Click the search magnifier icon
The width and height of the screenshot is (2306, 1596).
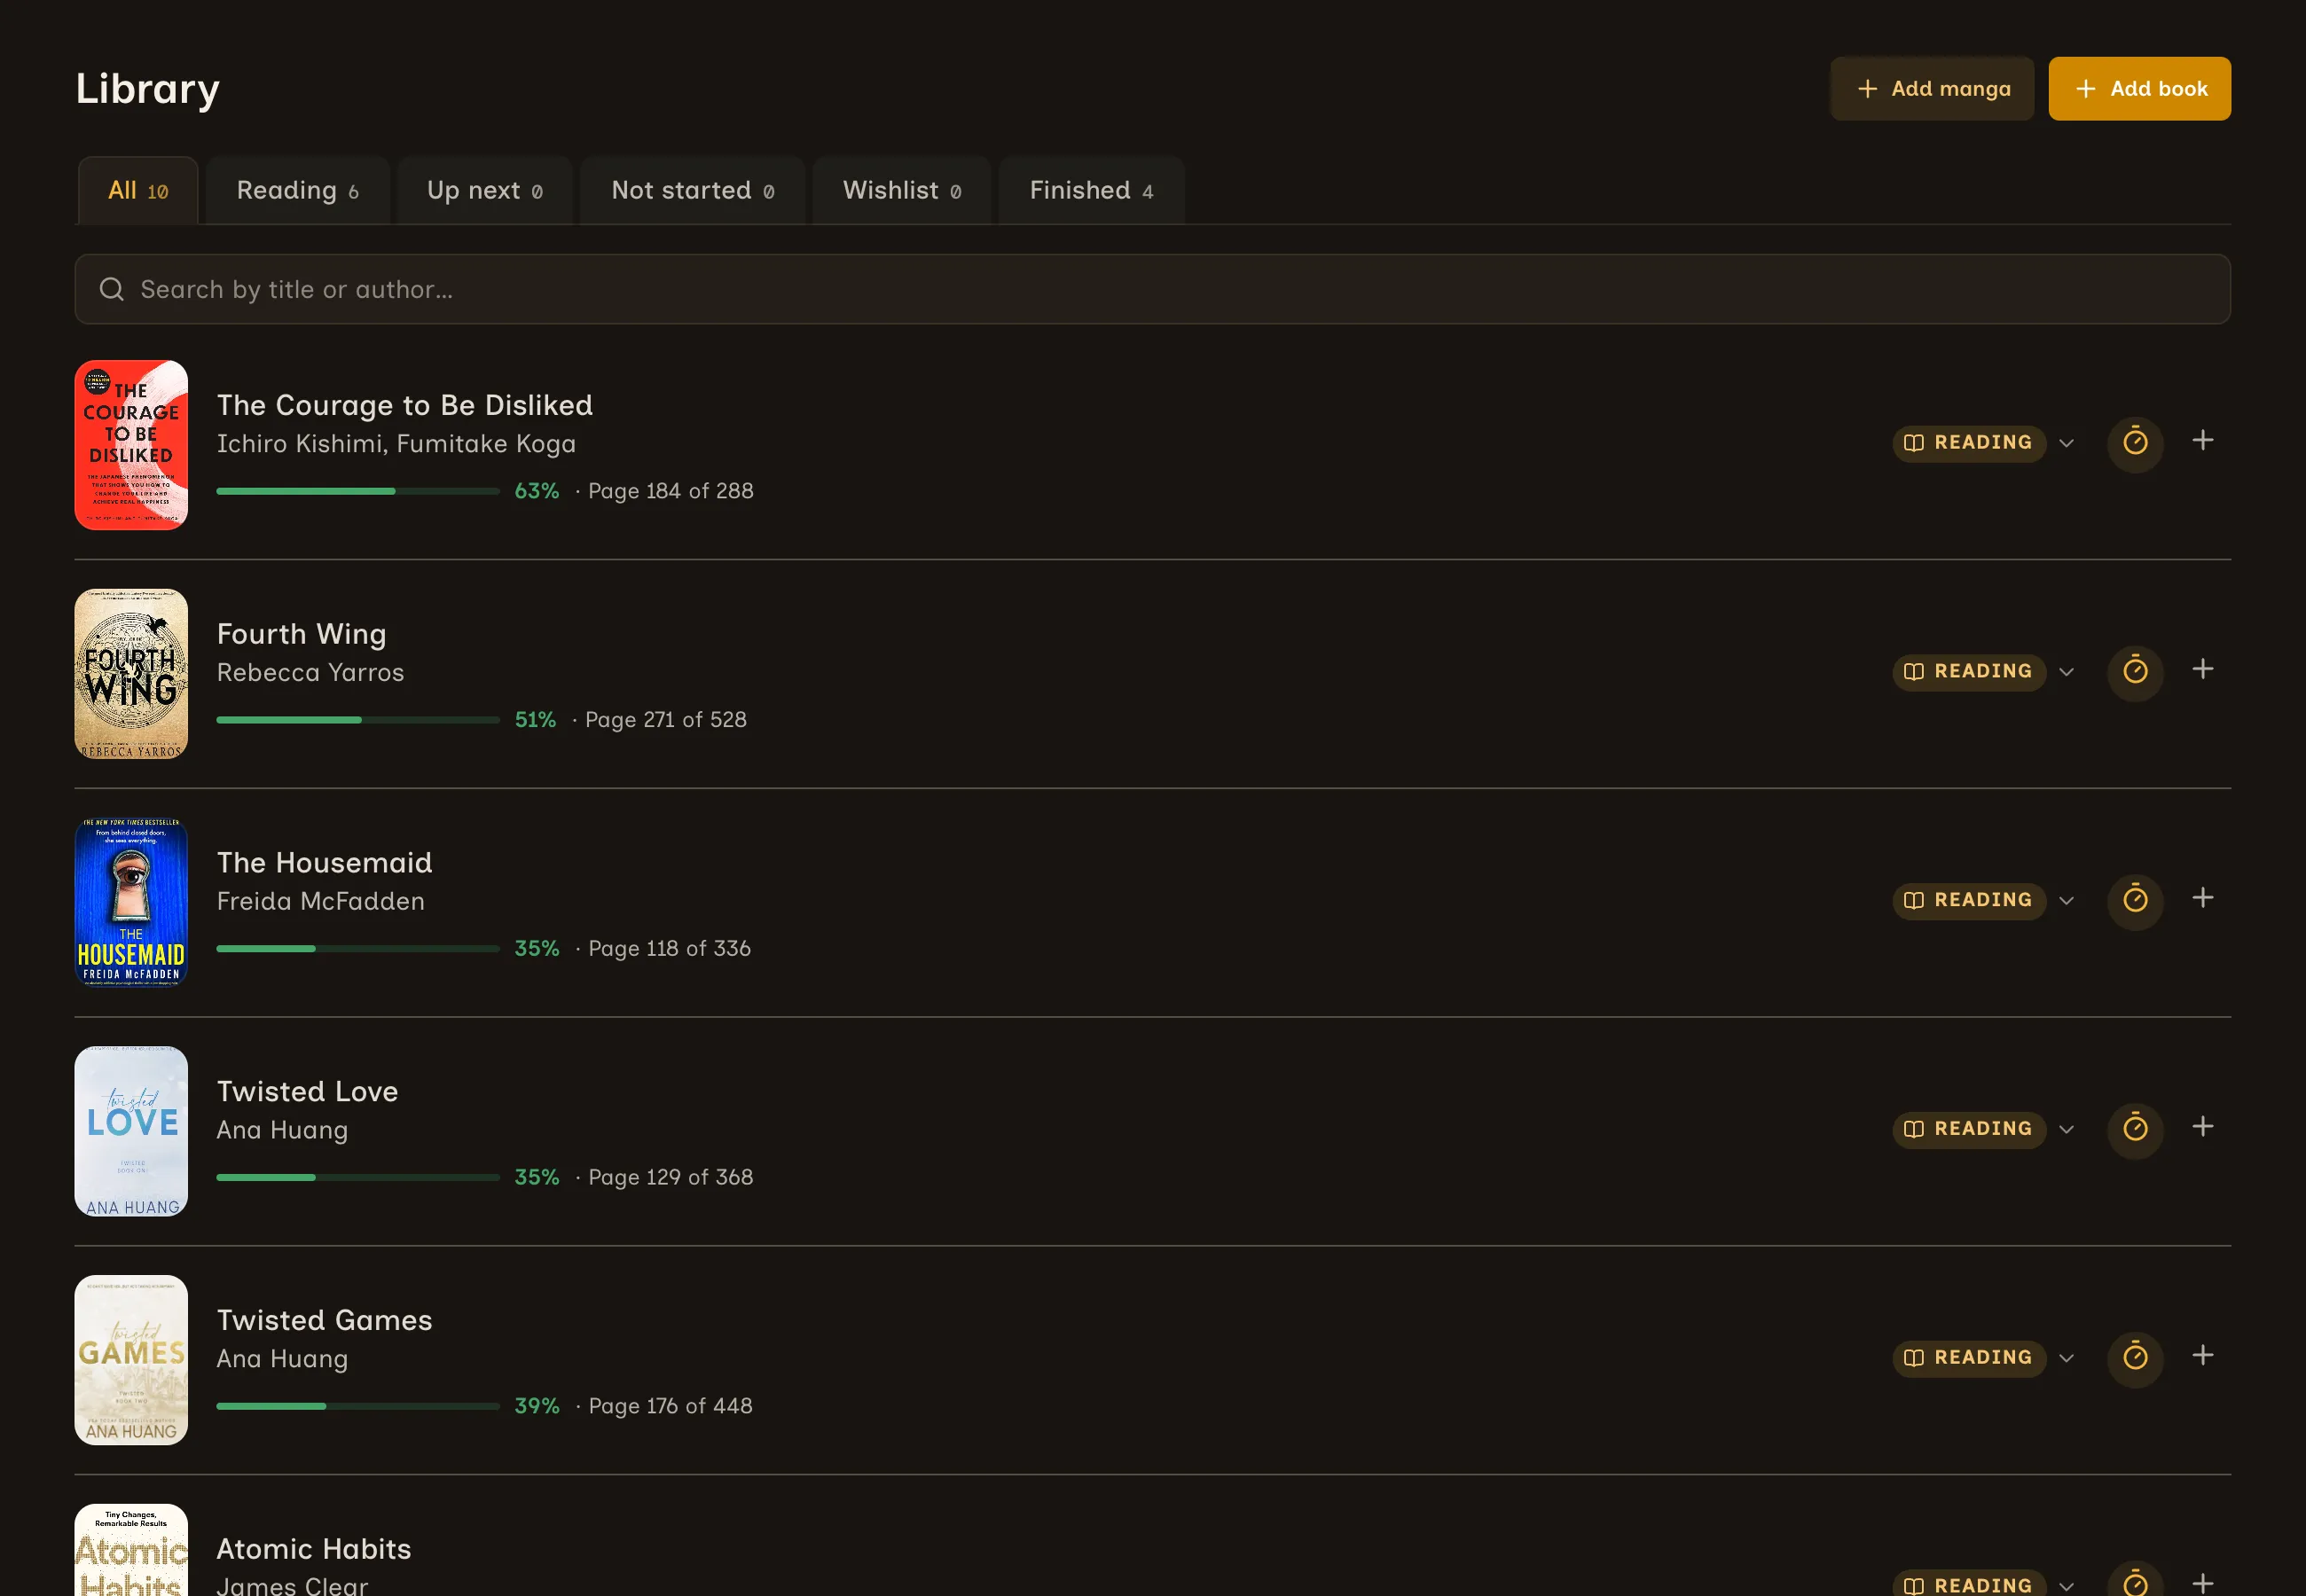[112, 289]
